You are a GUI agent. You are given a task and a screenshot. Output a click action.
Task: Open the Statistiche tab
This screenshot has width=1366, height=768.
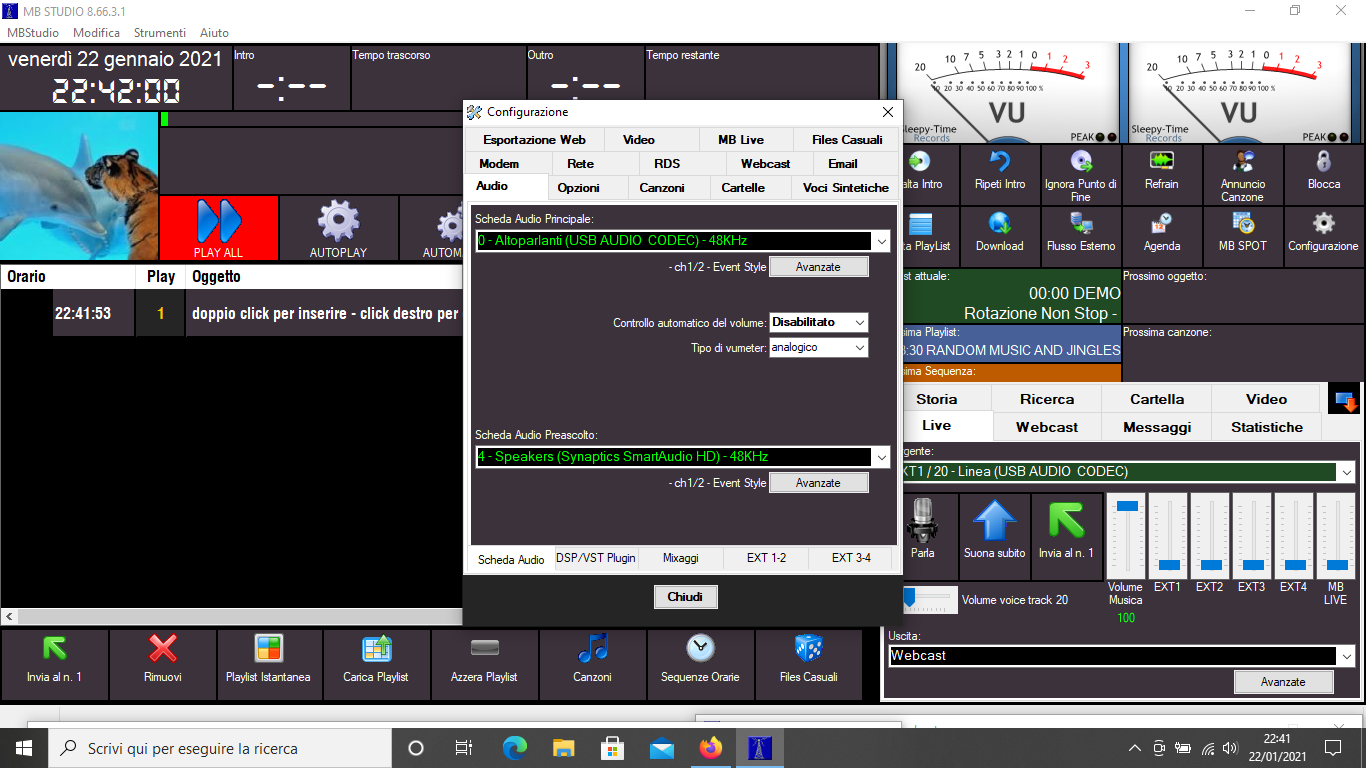[1267, 427]
